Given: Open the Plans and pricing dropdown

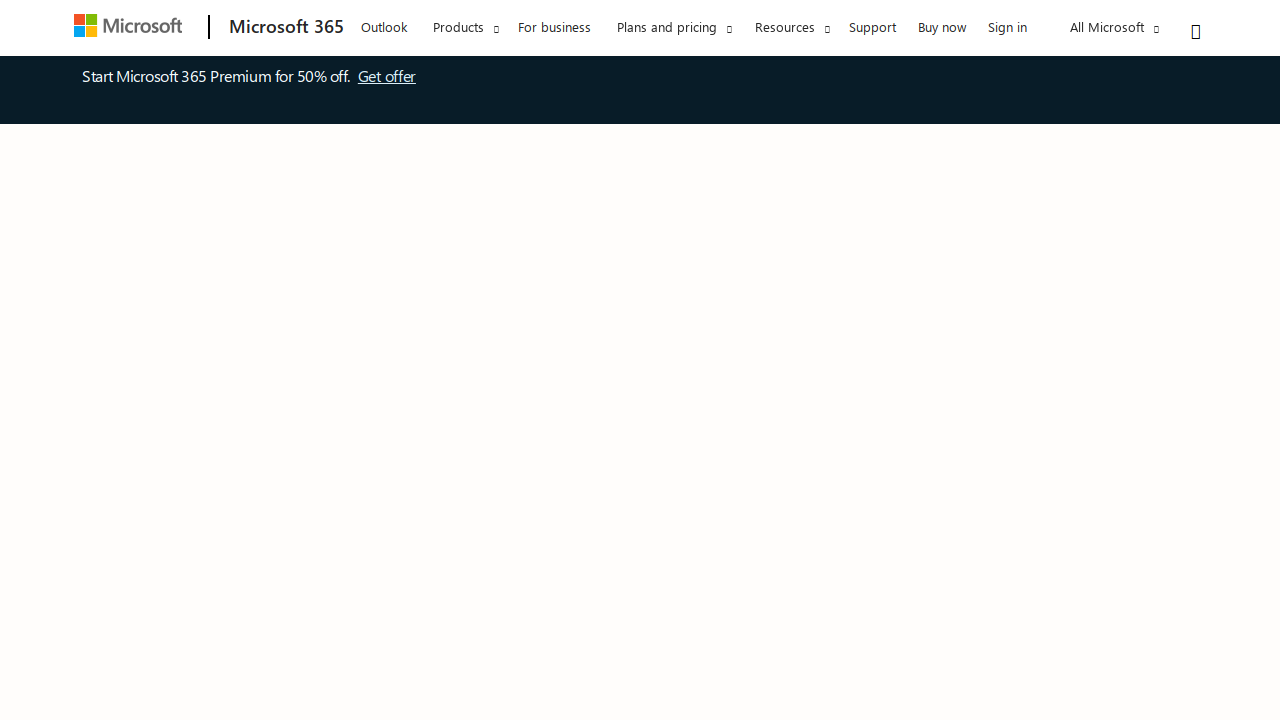Looking at the screenshot, I should (666, 27).
